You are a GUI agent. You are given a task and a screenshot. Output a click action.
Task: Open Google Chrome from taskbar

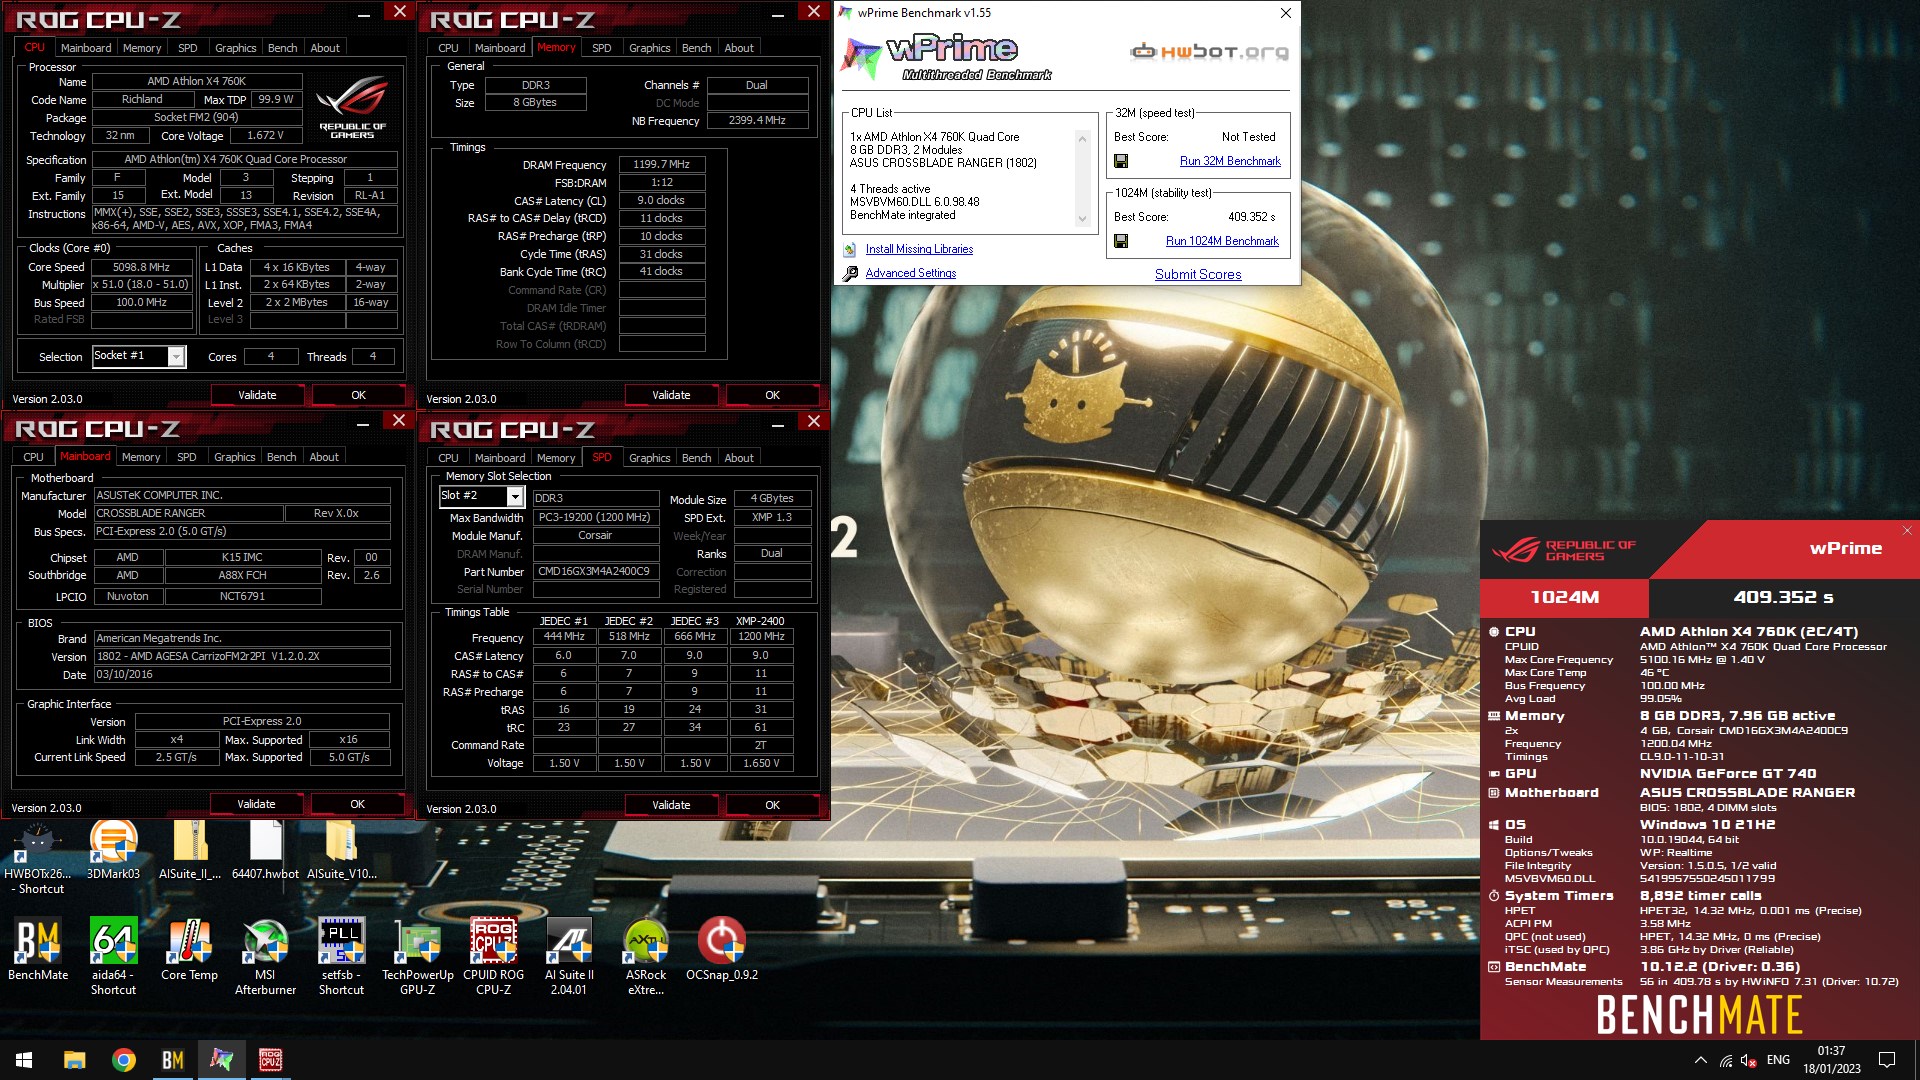(124, 1060)
